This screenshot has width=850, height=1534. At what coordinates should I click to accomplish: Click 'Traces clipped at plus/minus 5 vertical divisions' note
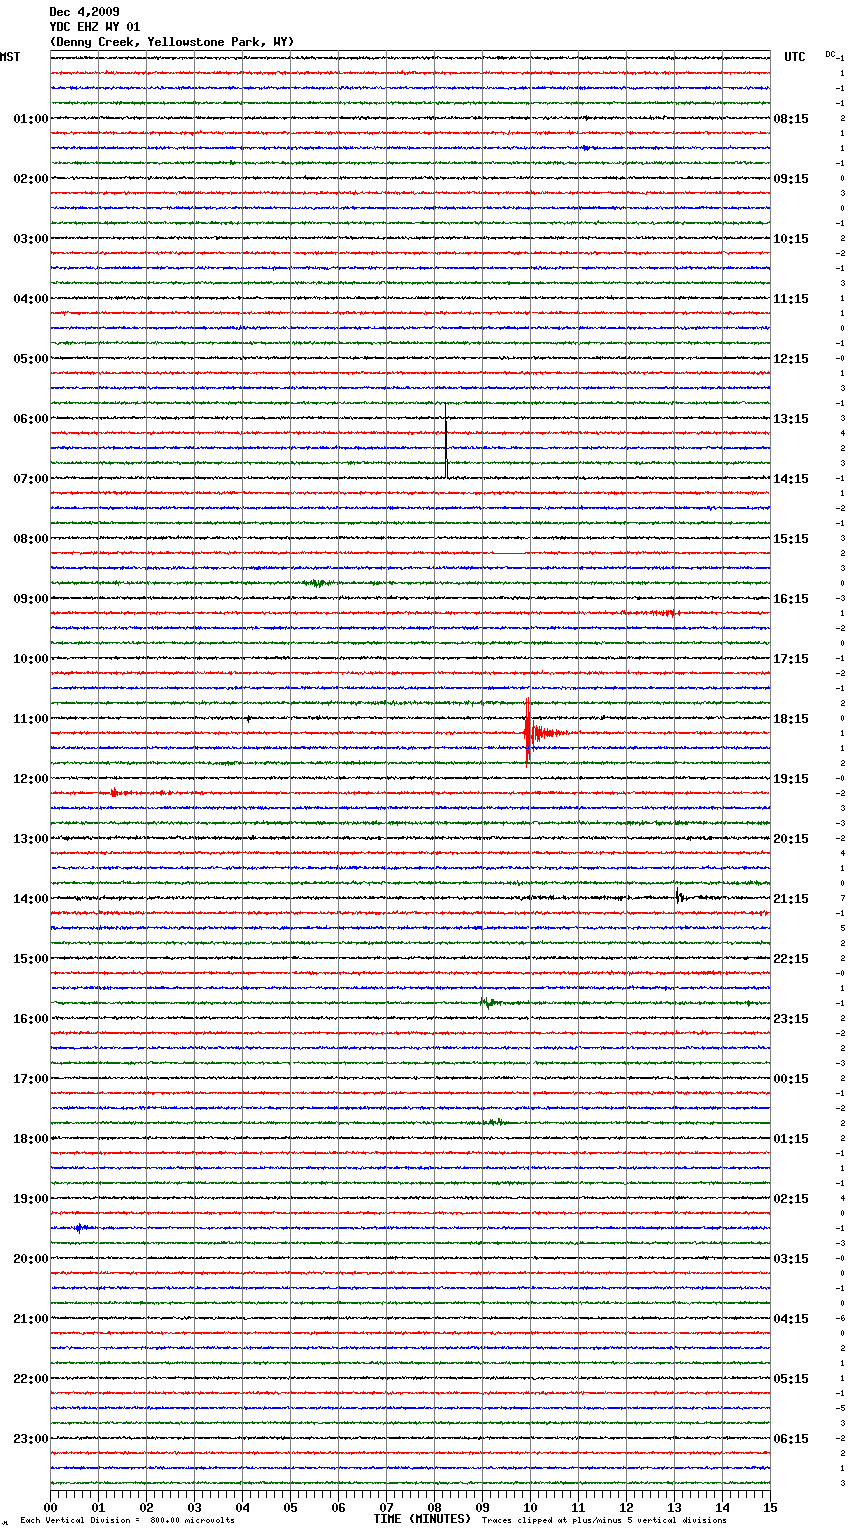click(x=604, y=1521)
